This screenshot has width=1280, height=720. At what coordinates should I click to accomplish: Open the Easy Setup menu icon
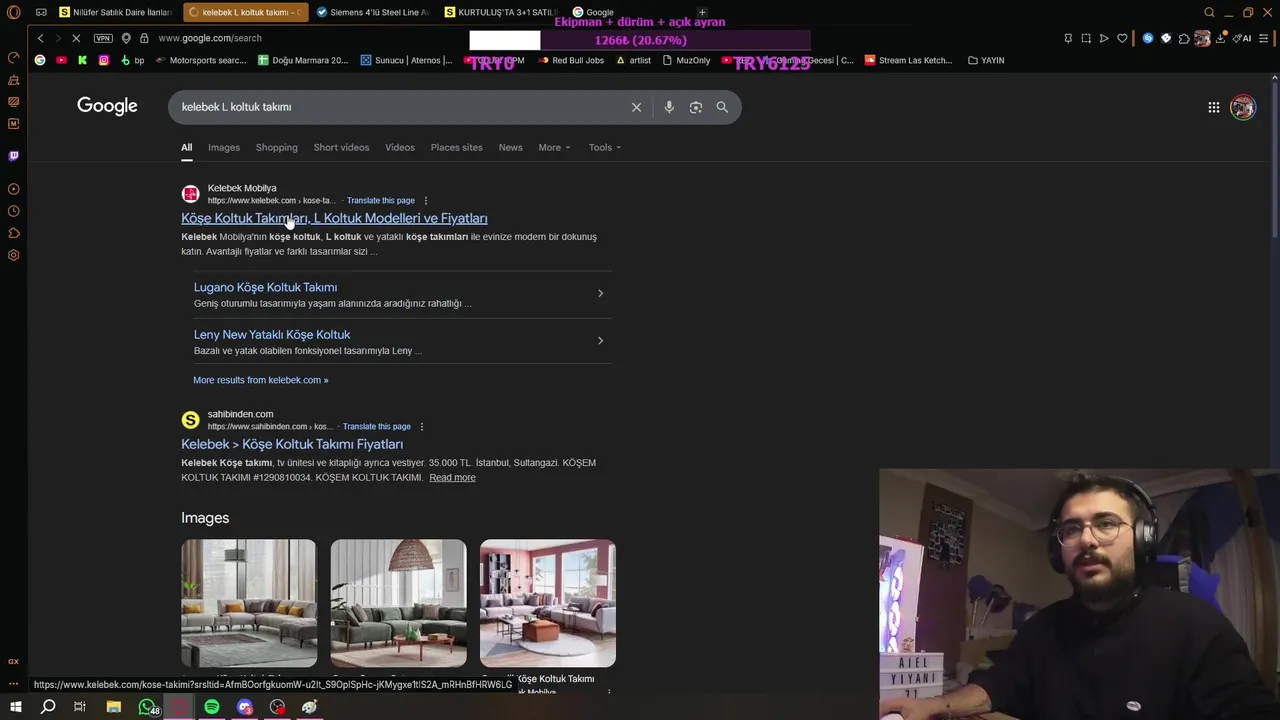[x=1264, y=38]
